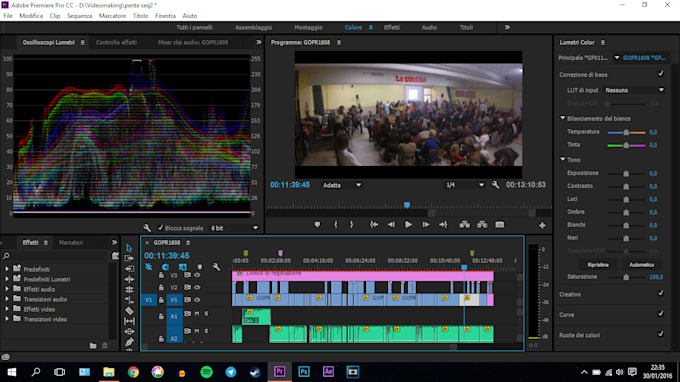This screenshot has width=680, height=382.
Task: Open the 8 bit dropdown
Action: coord(235,228)
